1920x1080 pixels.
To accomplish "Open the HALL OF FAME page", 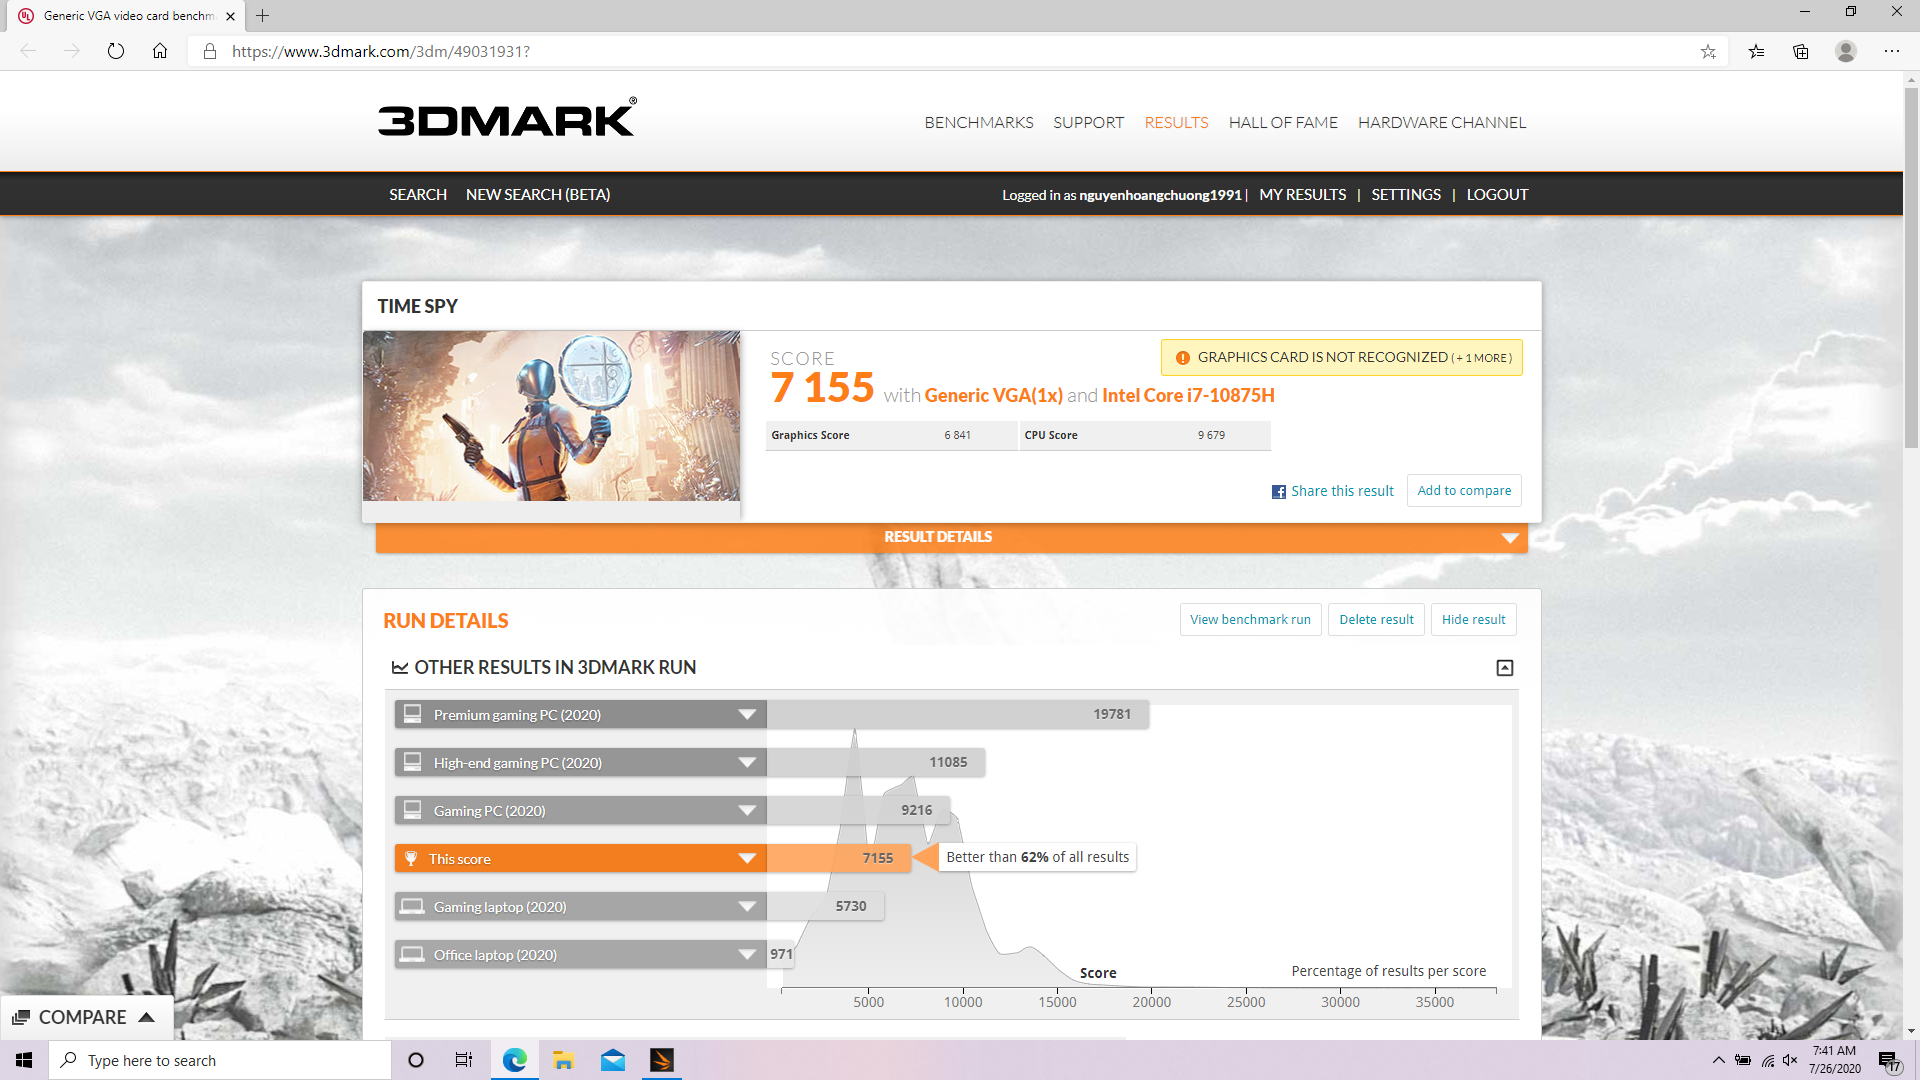I will tap(1283, 122).
